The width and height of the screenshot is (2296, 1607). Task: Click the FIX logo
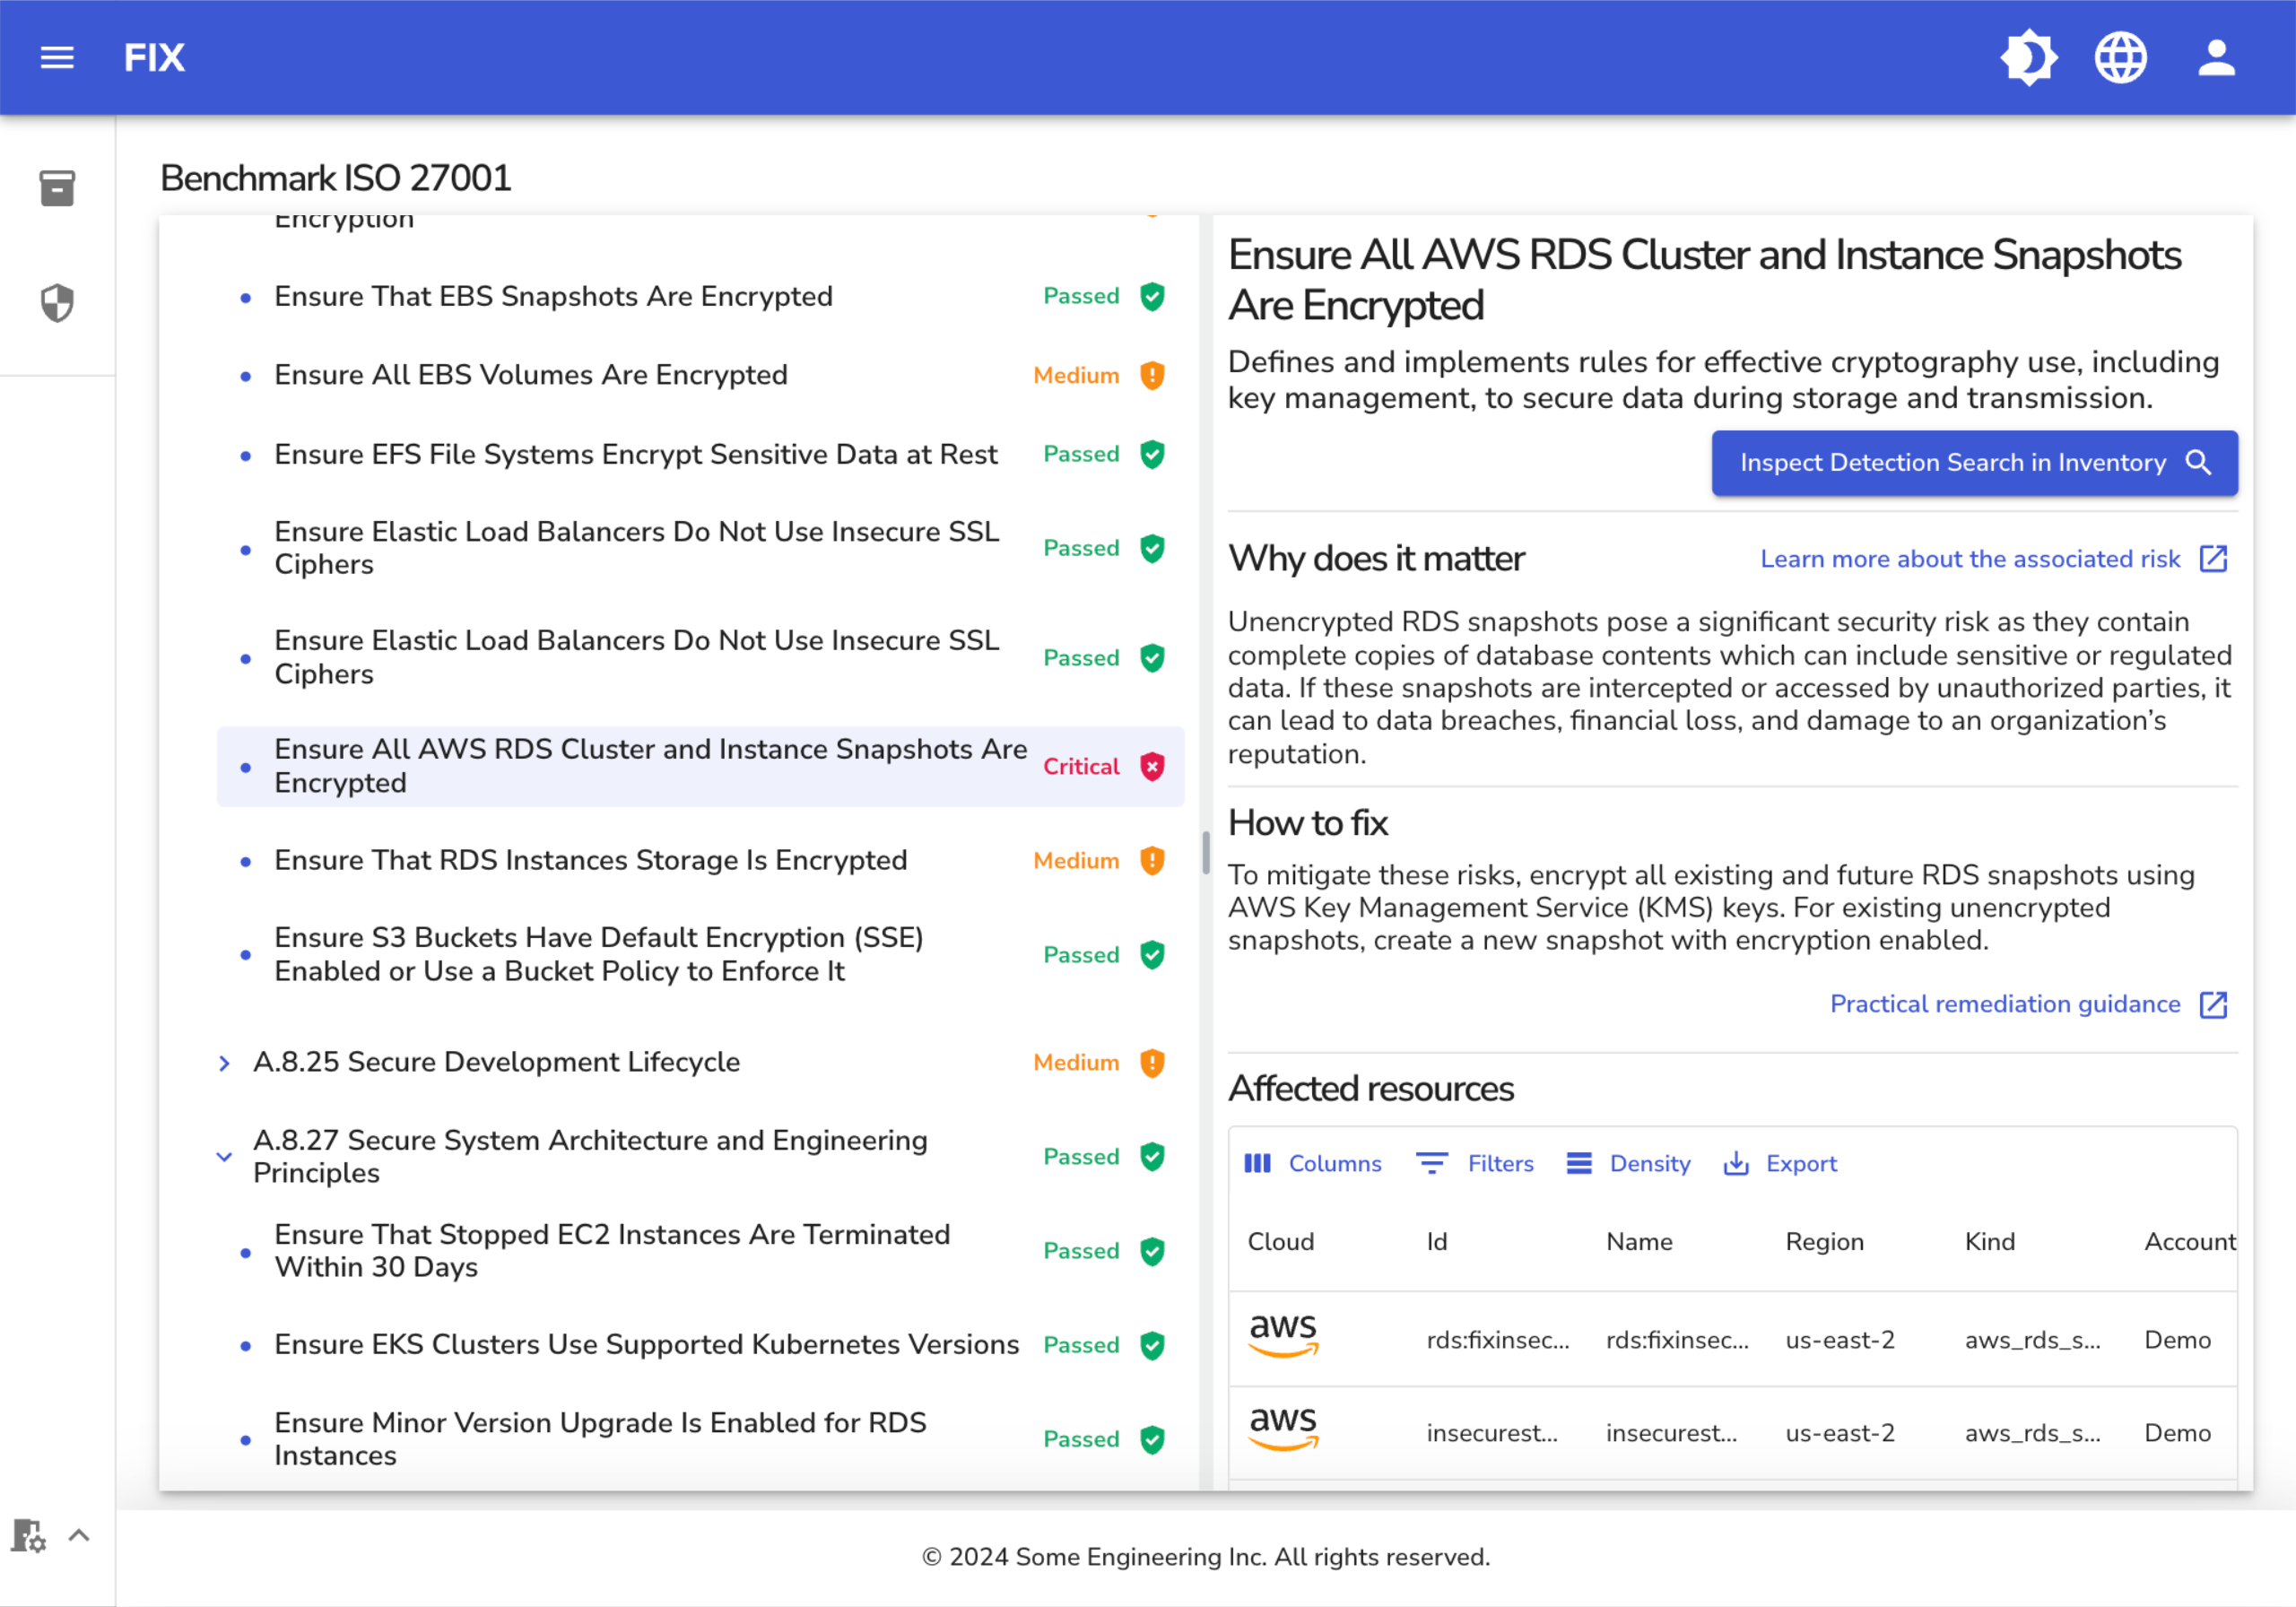(x=154, y=58)
